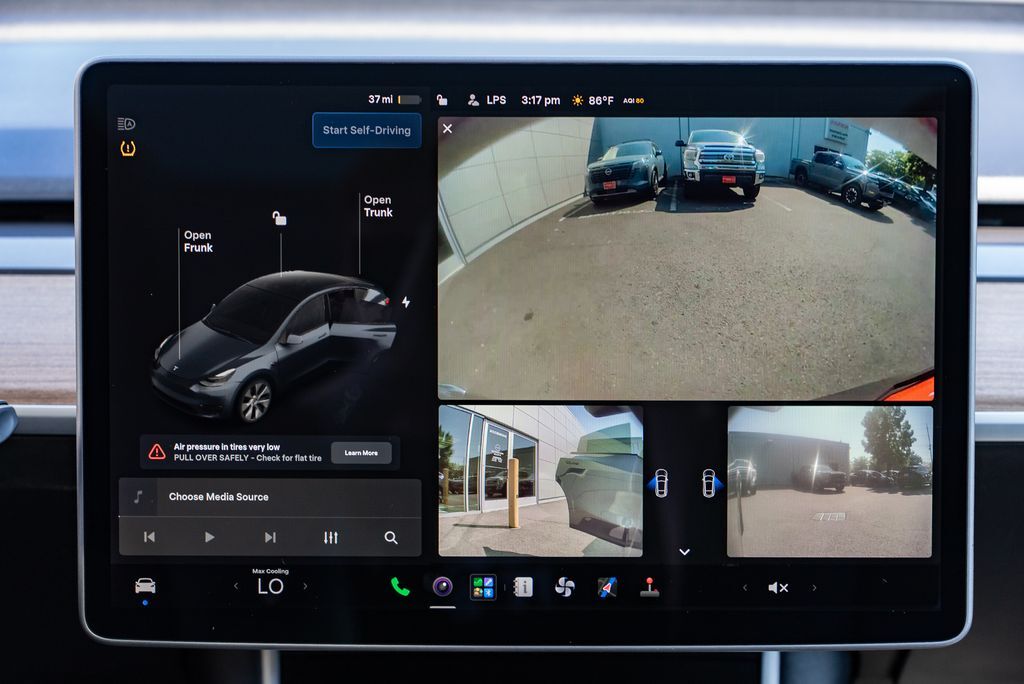1024x684 pixels.
Task: Select the rear camera main view
Action: [x=686, y=259]
